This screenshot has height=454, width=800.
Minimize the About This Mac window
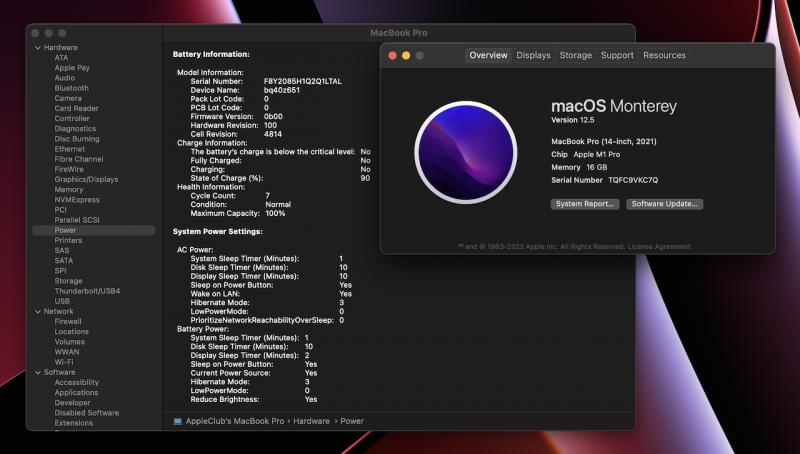click(406, 56)
